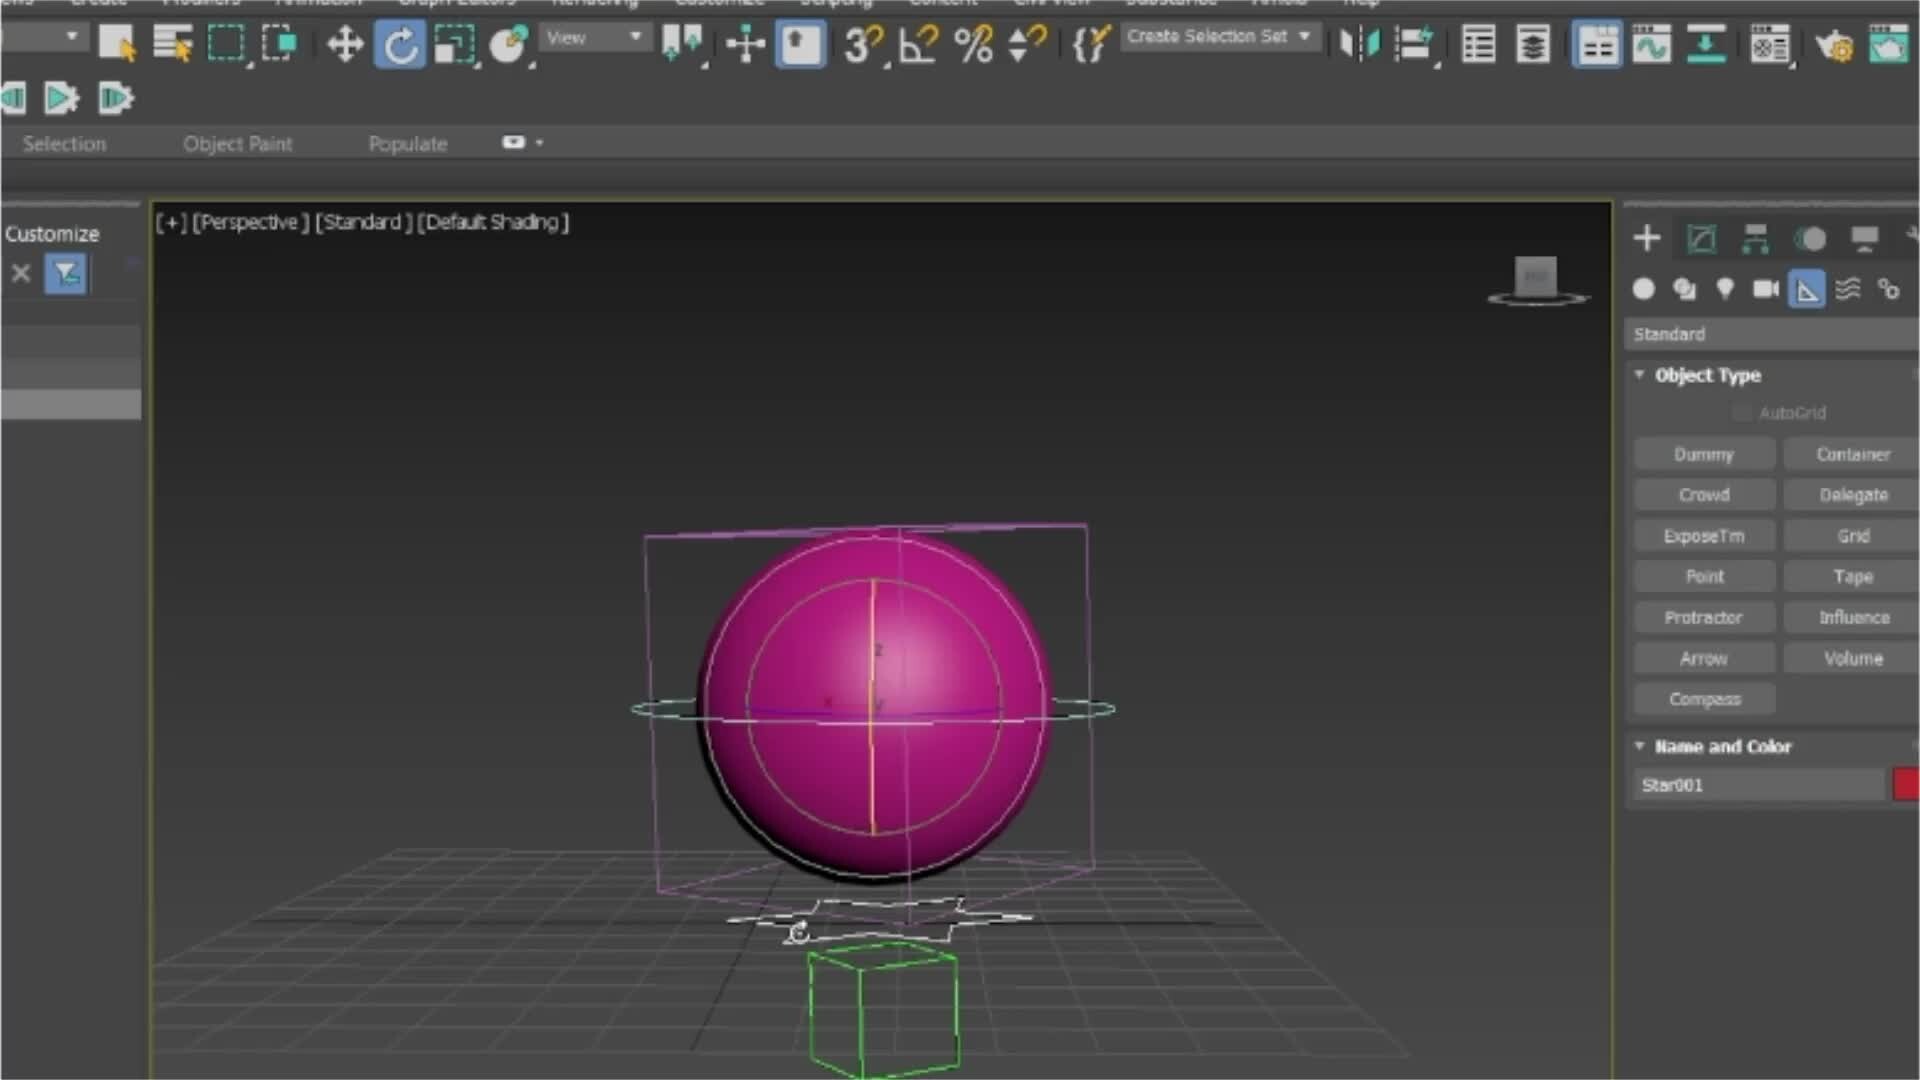Open the object color swatch beside Star001
This screenshot has height=1080, width=1920.
(1906, 784)
